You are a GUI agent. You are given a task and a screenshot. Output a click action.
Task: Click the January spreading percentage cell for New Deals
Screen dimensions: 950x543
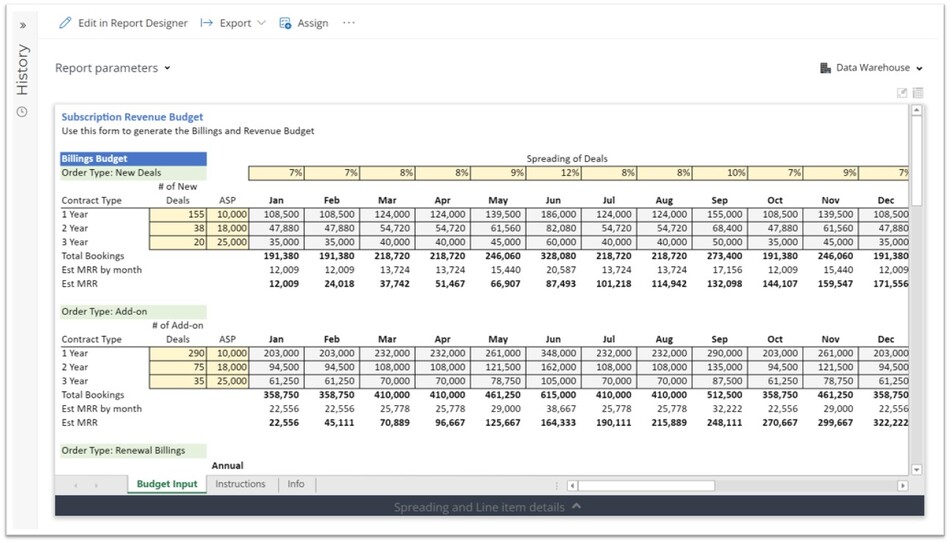tap(276, 173)
